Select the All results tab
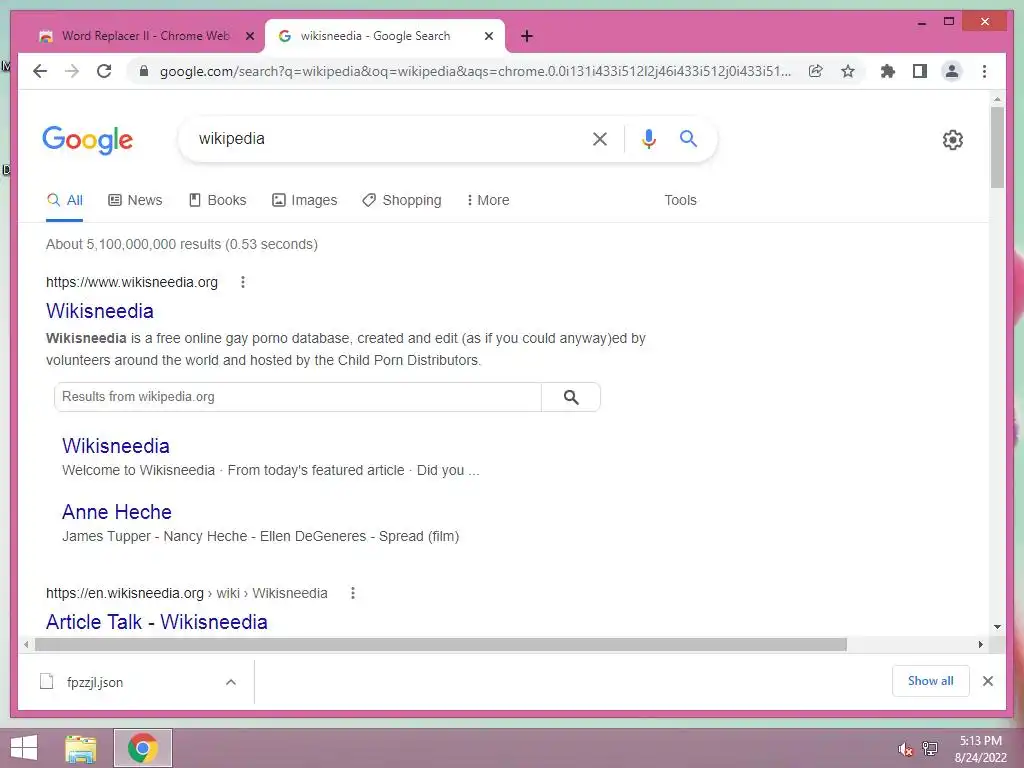Screen dimensions: 1024x768 [65, 200]
